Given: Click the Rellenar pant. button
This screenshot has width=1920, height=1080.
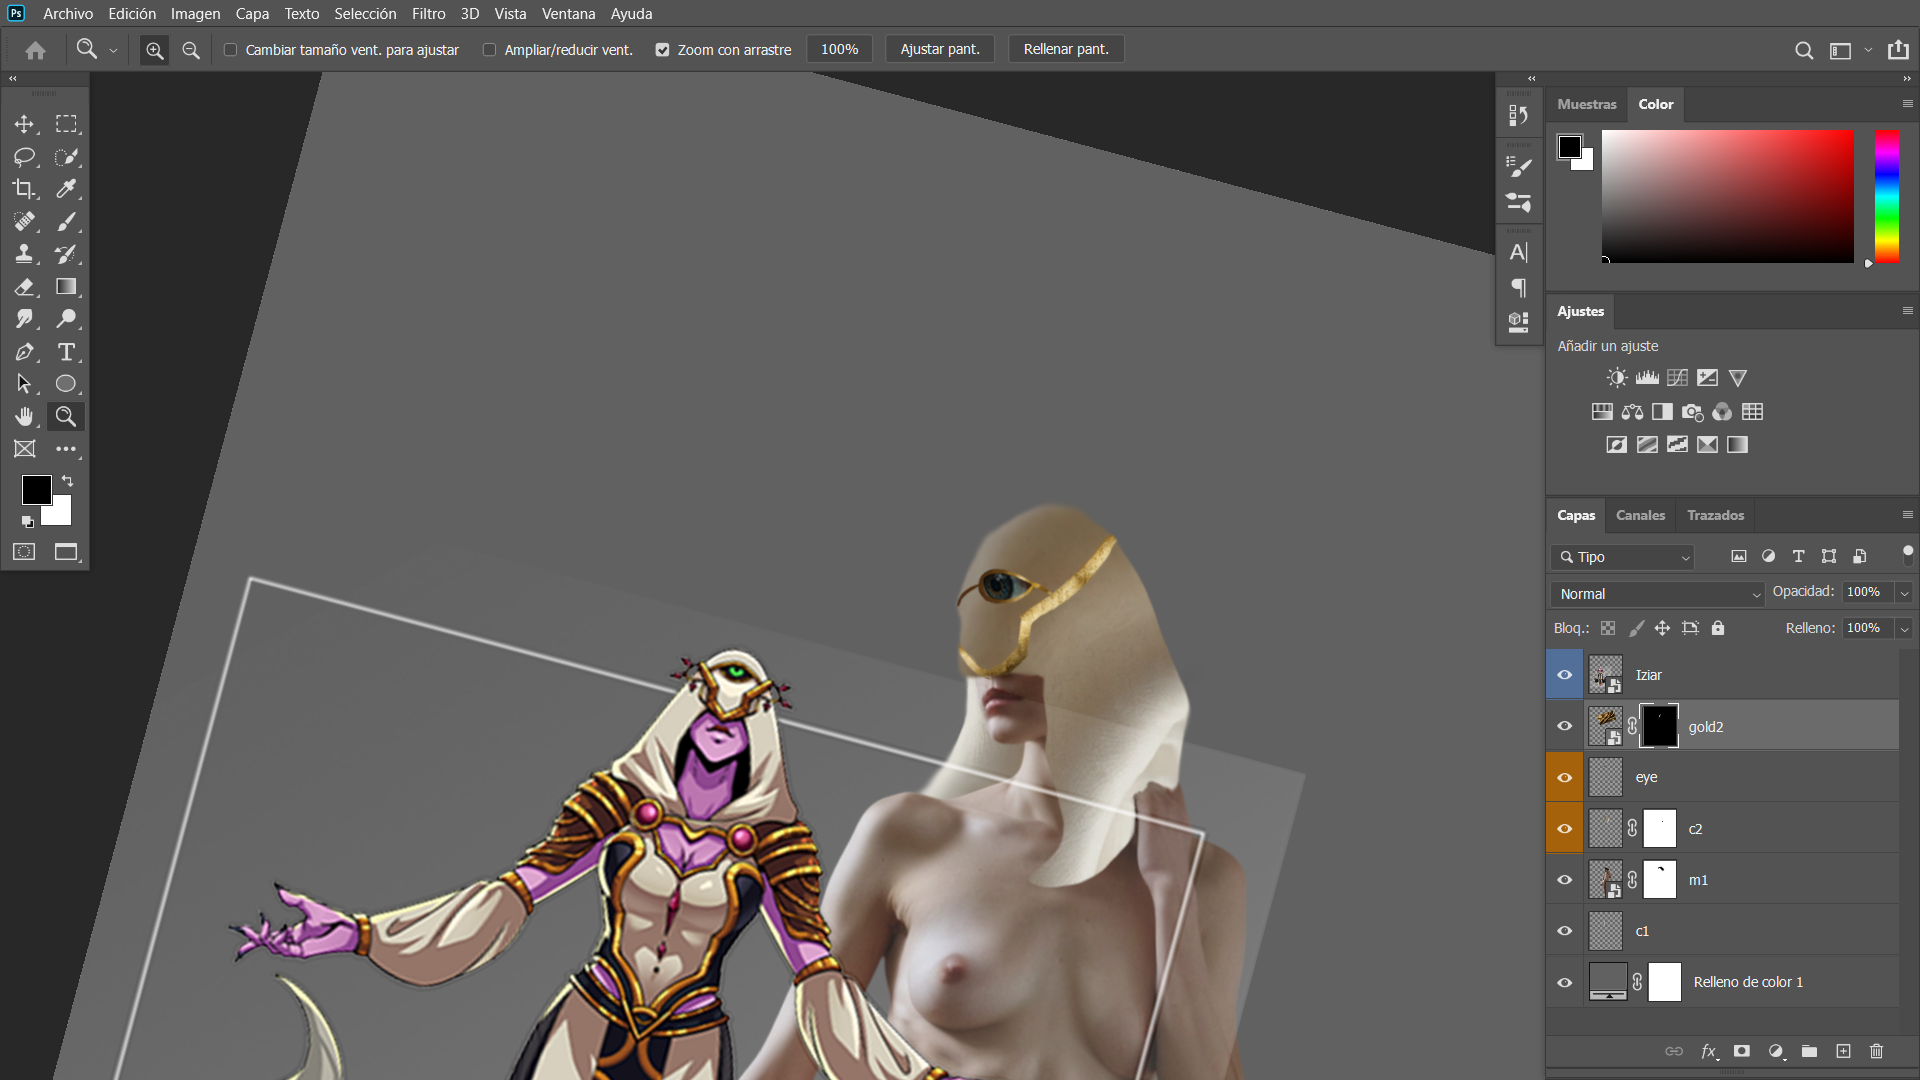Looking at the screenshot, I should tap(1066, 49).
